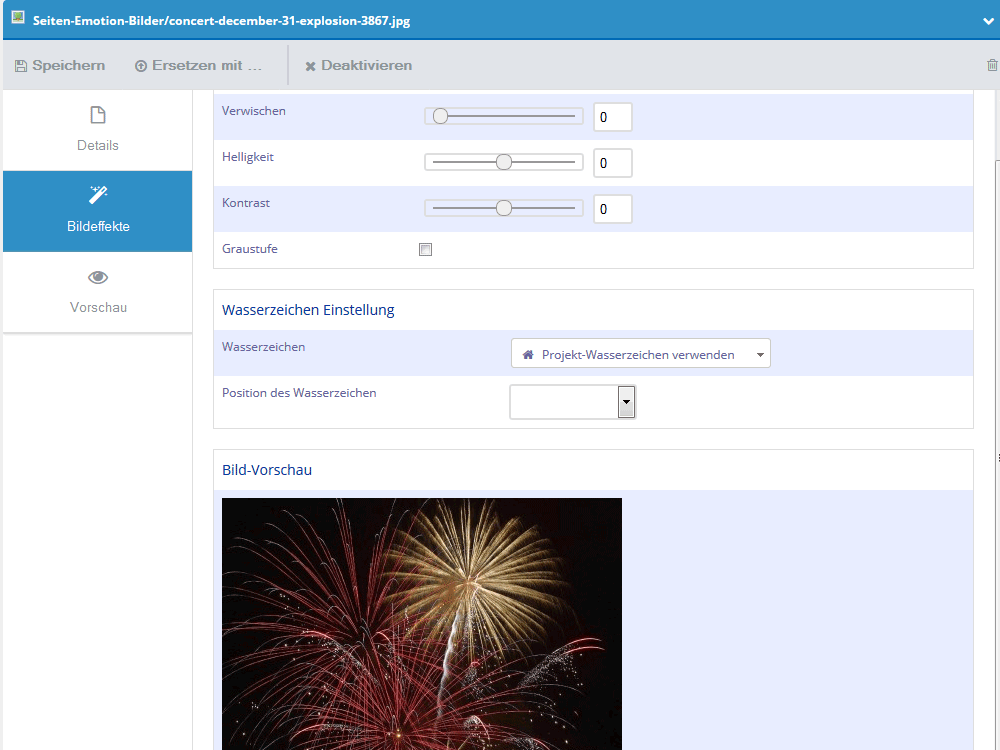The image size is (1000, 750).
Task: Click the Ersetzen upload arrow icon
Action: 141,66
